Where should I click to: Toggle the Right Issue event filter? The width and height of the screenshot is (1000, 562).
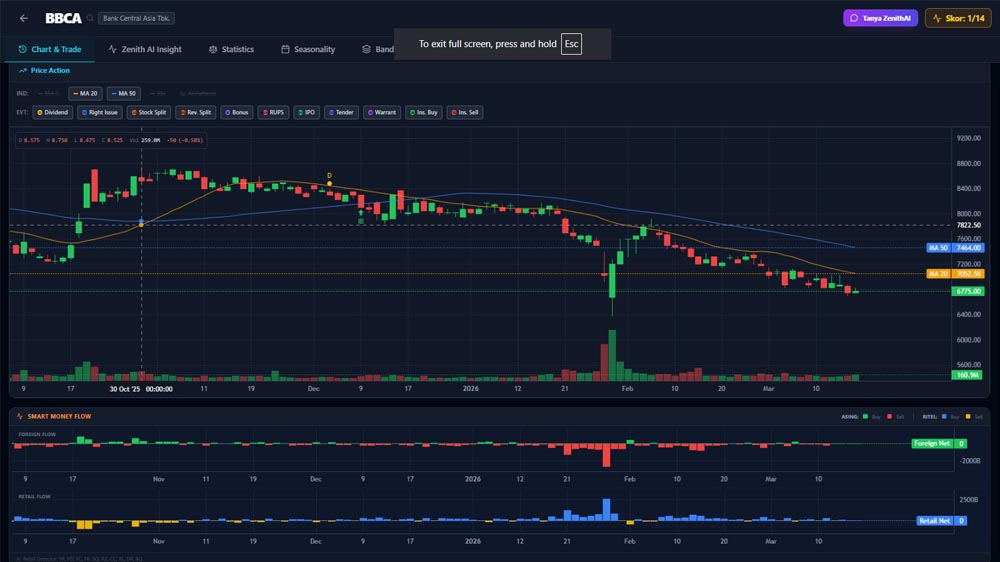pyautogui.click(x=99, y=112)
